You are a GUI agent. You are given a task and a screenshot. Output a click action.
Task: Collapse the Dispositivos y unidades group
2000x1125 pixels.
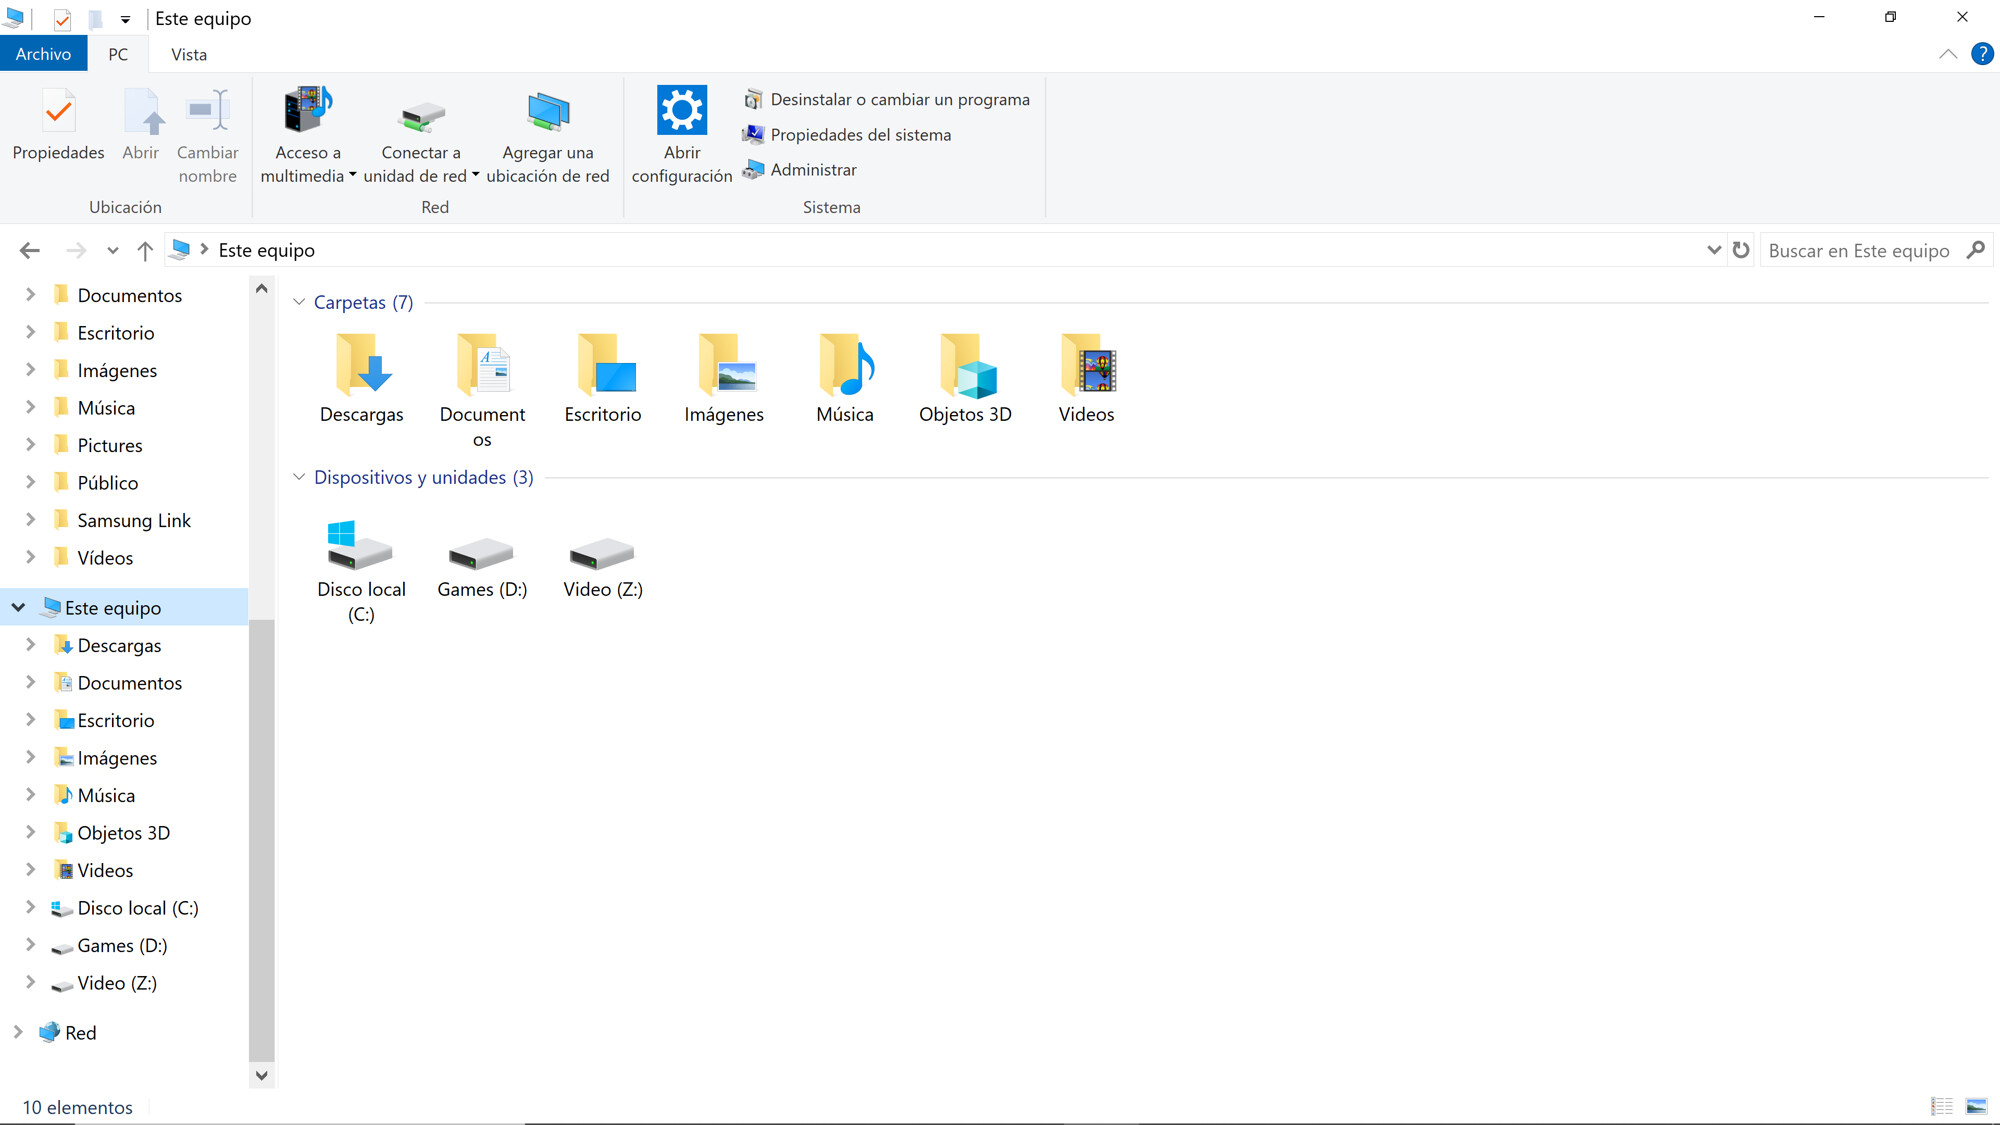298,477
